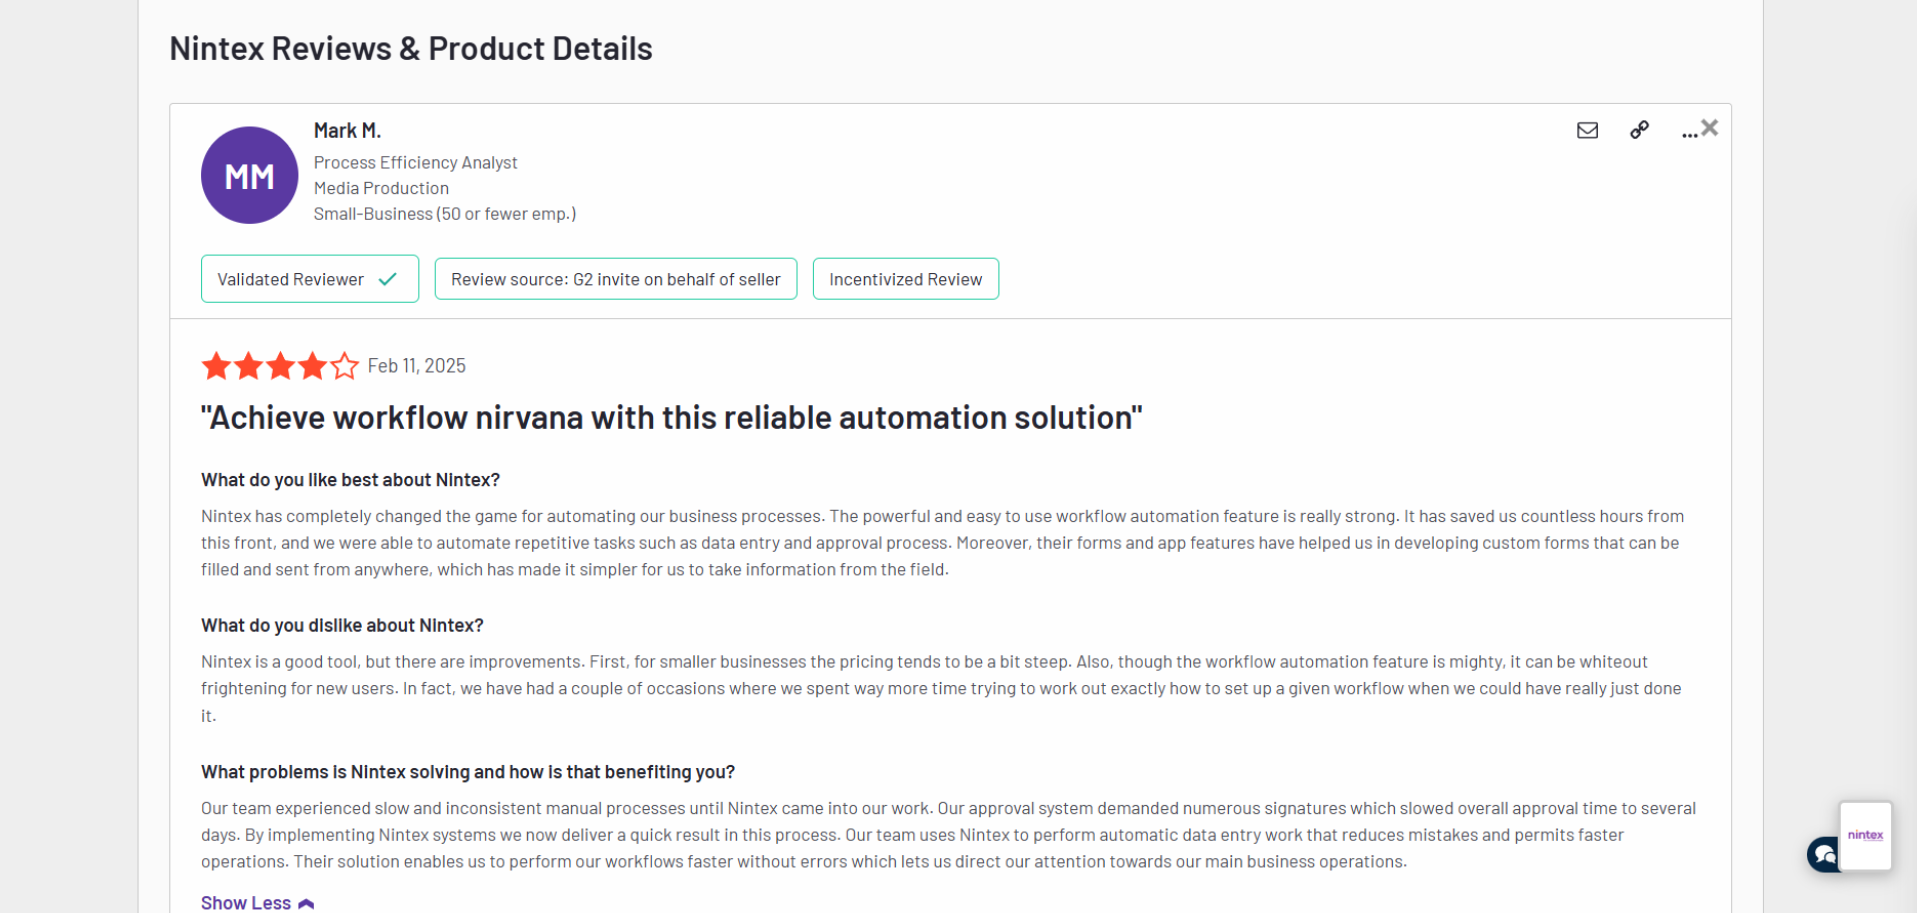Click the MM reviewer avatar
The width and height of the screenshot is (1917, 913).
tap(249, 174)
